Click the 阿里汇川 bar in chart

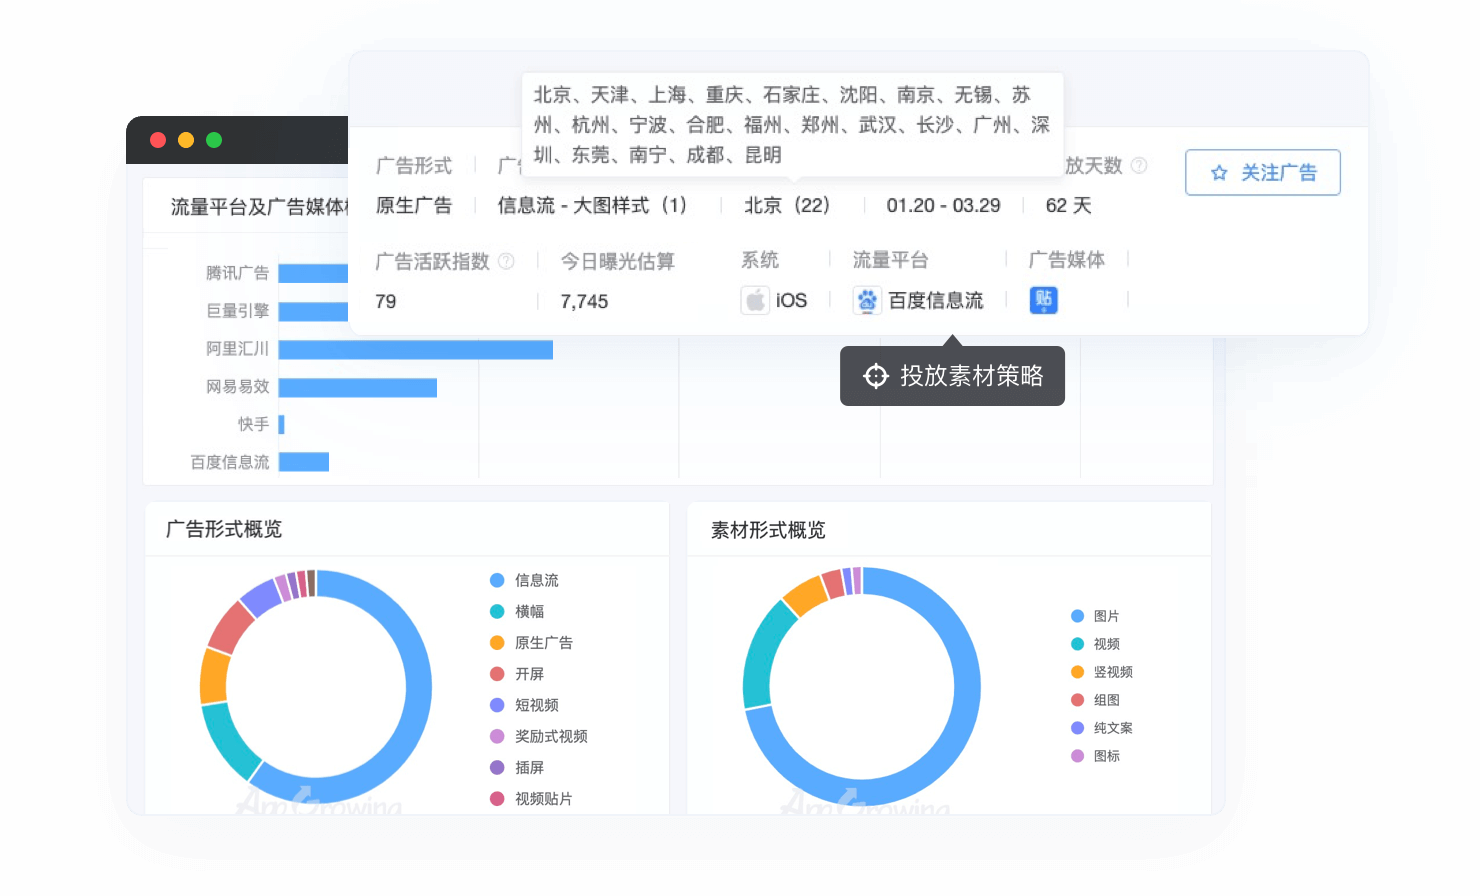pyautogui.click(x=415, y=349)
